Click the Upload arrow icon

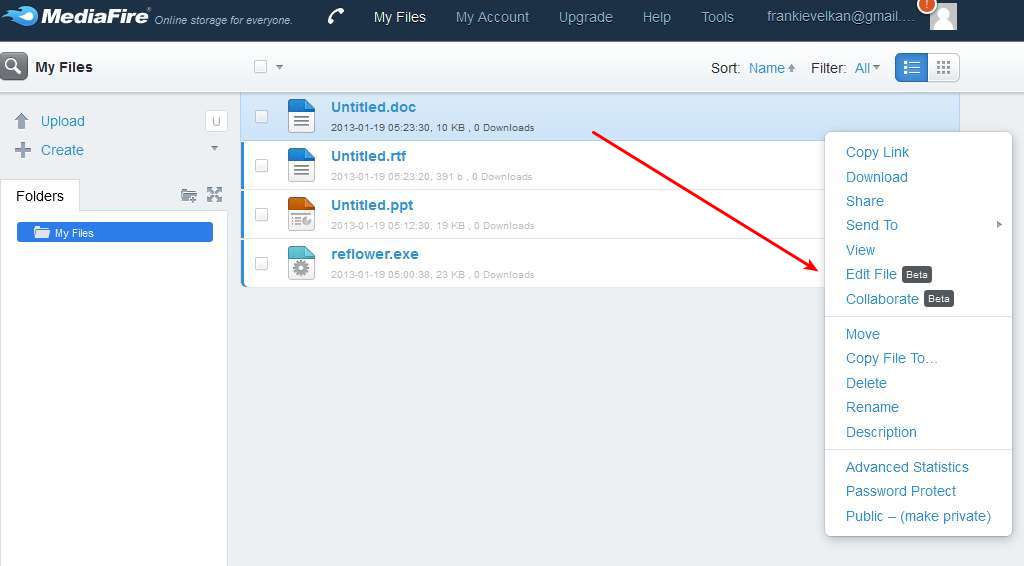coord(22,121)
